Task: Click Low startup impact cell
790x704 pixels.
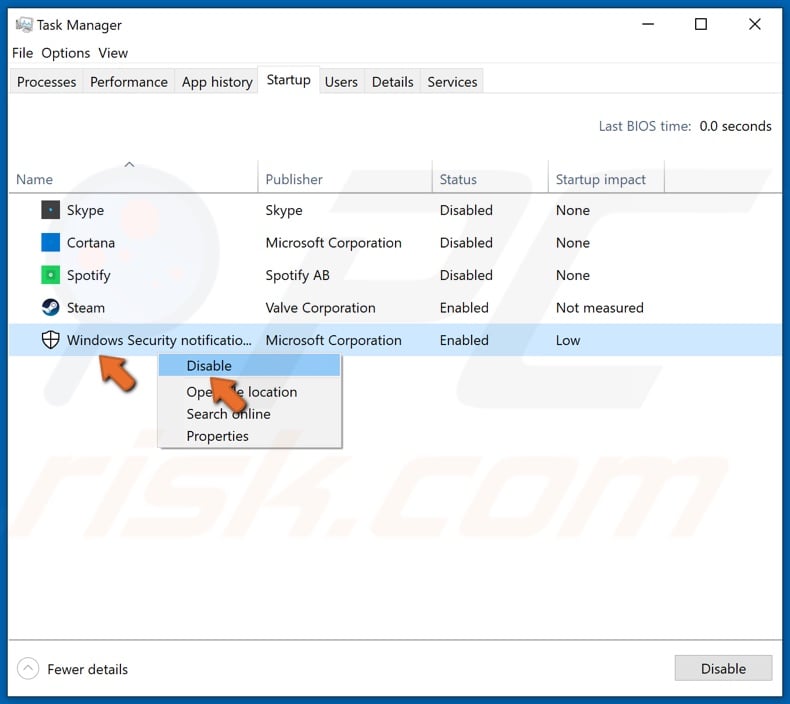Action: click(568, 341)
